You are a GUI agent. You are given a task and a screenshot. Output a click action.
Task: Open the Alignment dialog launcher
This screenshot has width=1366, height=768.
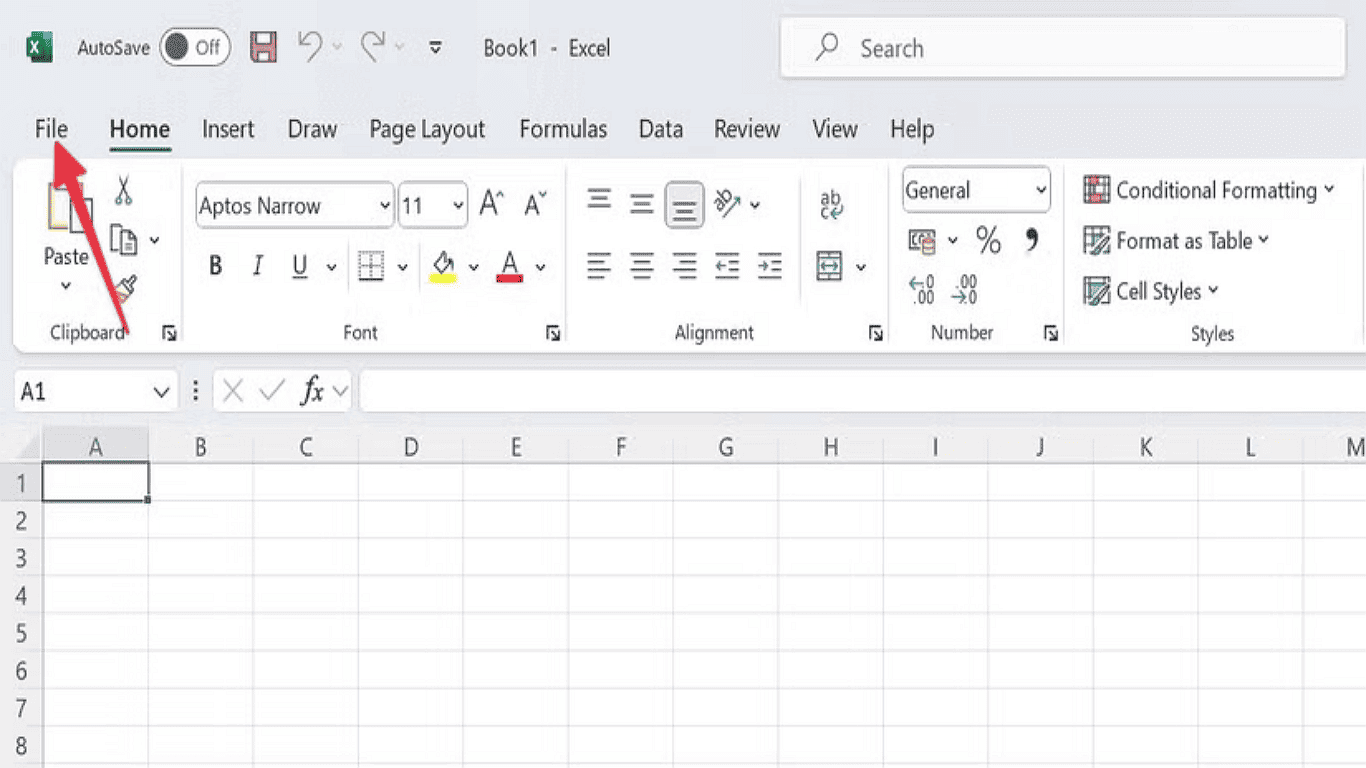click(x=876, y=333)
